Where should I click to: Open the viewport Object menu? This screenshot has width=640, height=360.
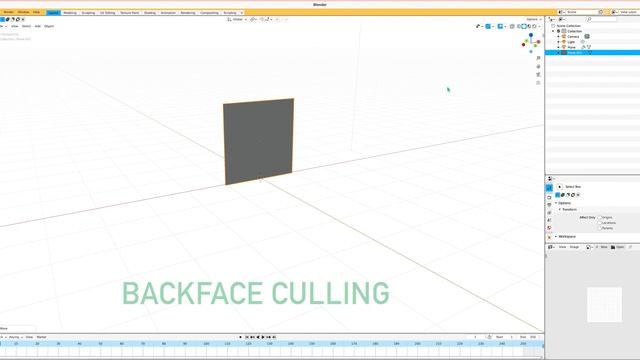click(x=49, y=26)
